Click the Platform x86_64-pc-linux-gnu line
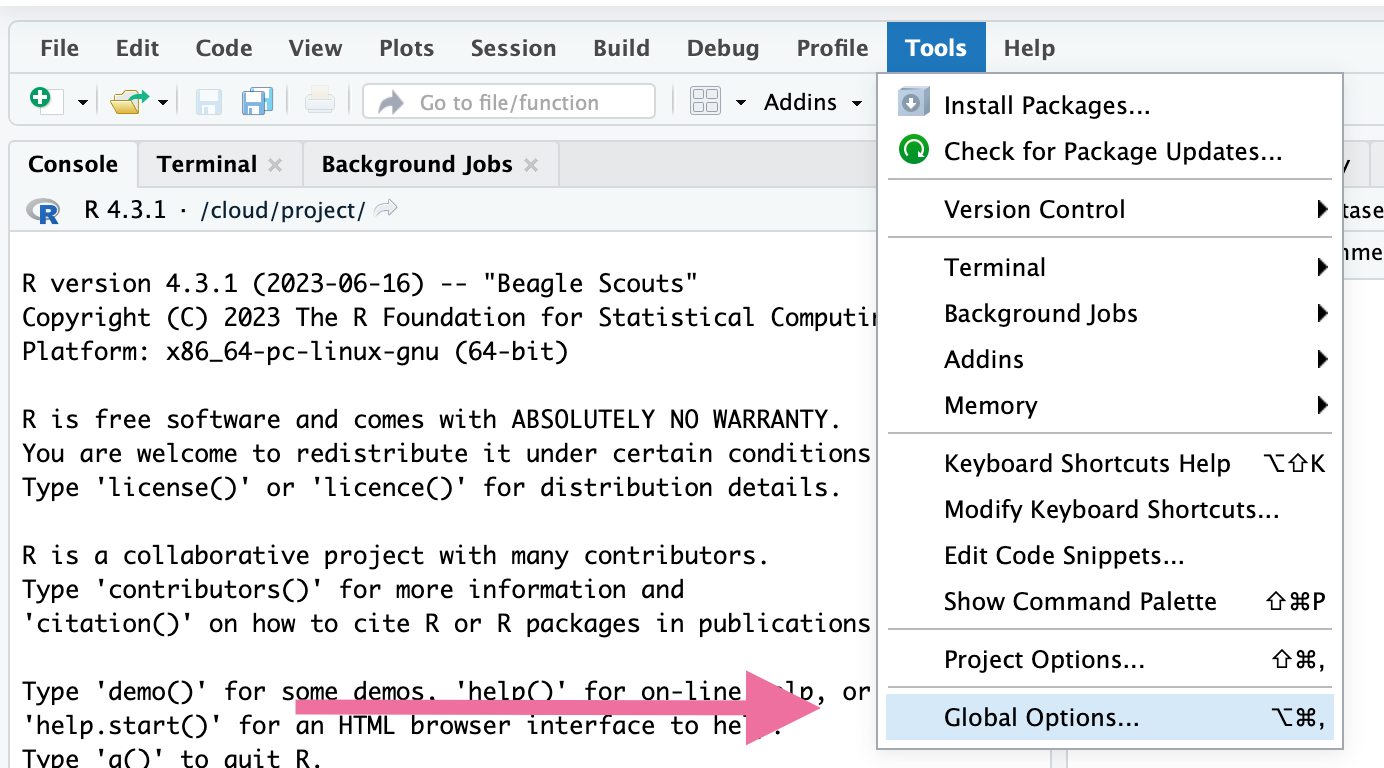 click(x=295, y=351)
